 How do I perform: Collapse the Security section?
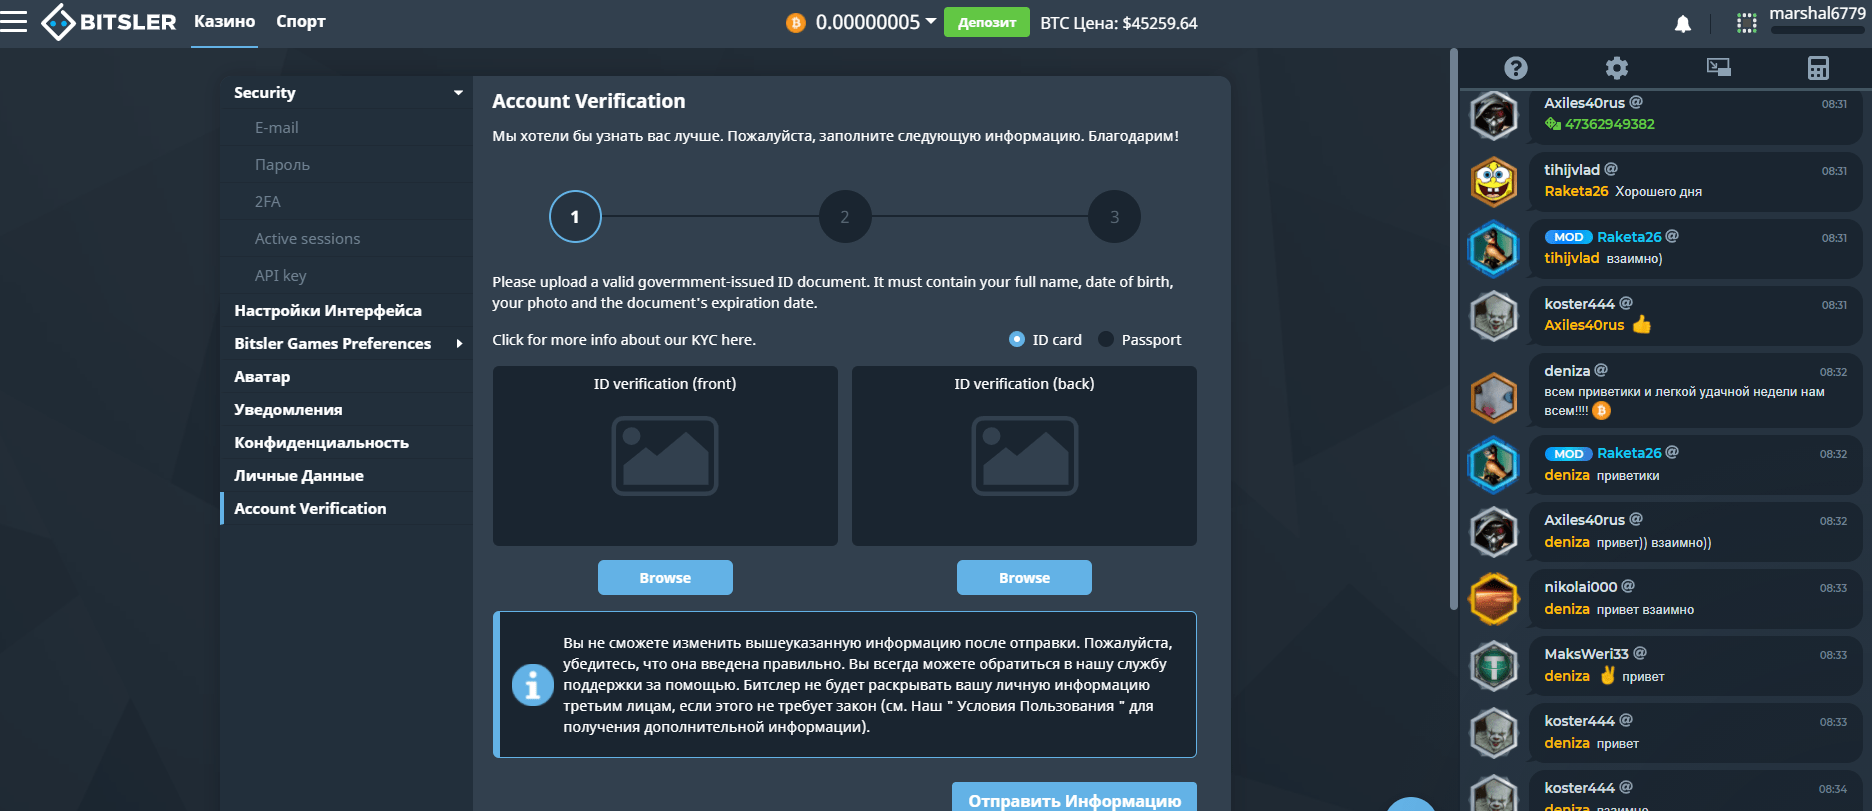[458, 92]
